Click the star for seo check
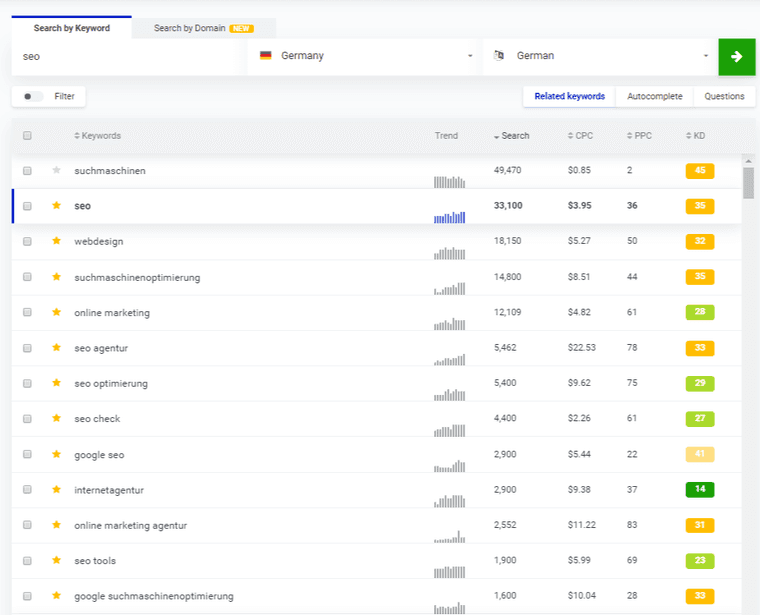The image size is (760, 615). [56, 418]
